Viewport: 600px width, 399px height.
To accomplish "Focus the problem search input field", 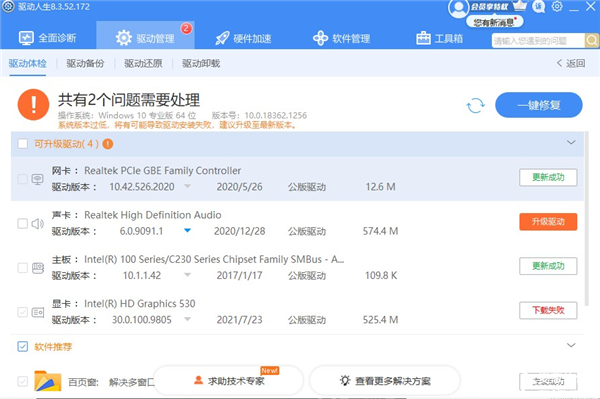I will [538, 41].
